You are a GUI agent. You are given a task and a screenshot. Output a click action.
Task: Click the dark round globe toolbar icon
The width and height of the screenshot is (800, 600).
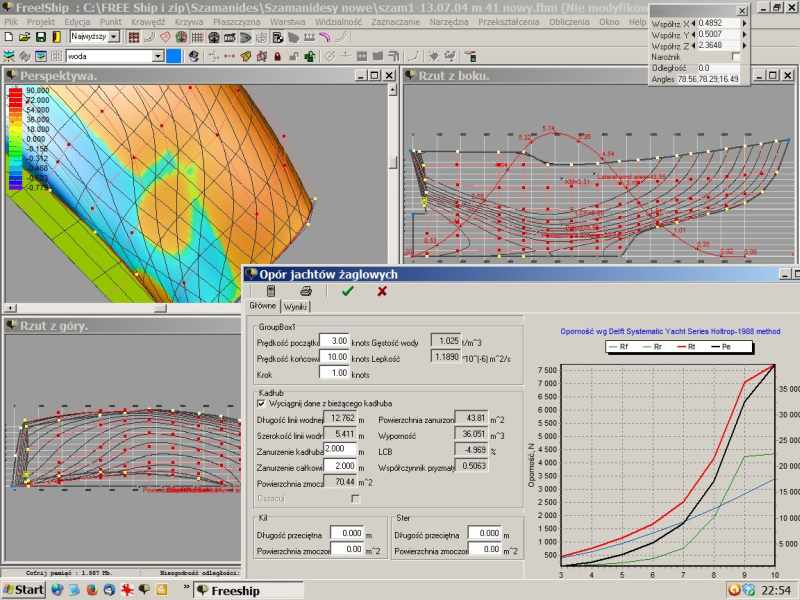(x=214, y=37)
